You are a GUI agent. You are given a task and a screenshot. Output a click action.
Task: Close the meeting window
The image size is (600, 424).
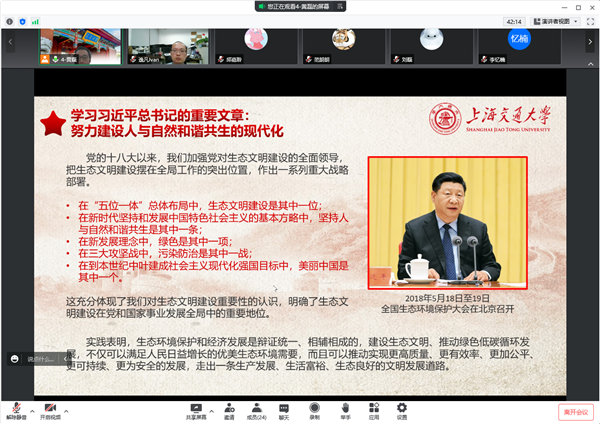[x=592, y=7]
